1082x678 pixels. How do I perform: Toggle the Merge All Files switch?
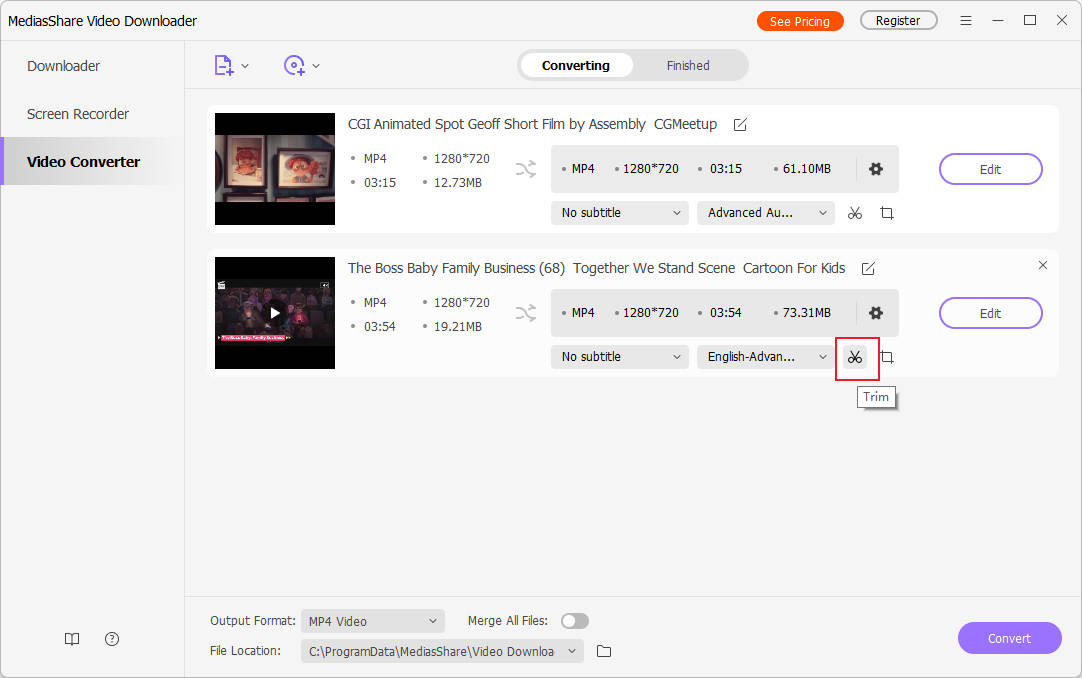click(575, 621)
